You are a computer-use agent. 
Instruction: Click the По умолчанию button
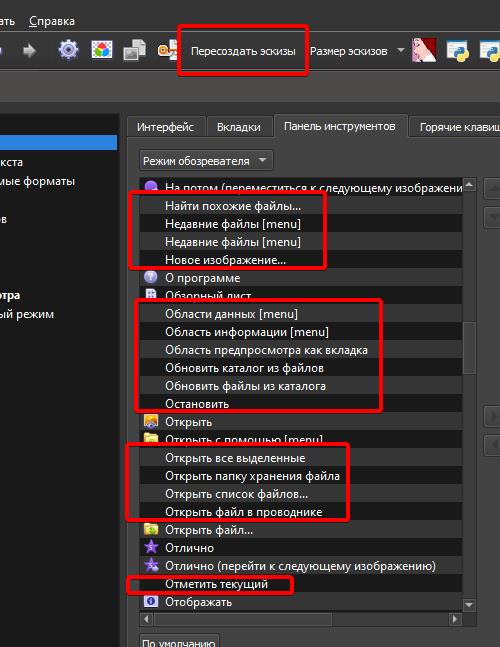pyautogui.click(x=179, y=642)
